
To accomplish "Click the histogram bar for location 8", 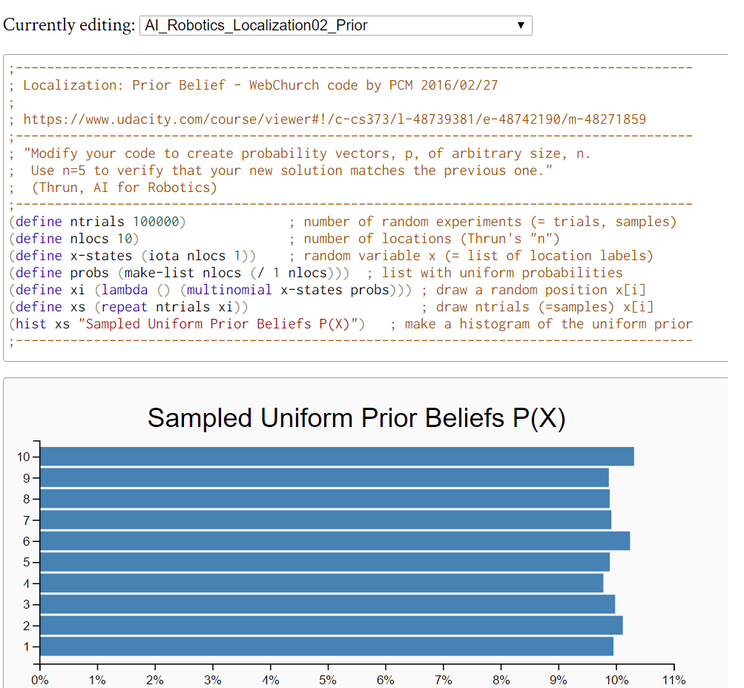I will tap(324, 498).
